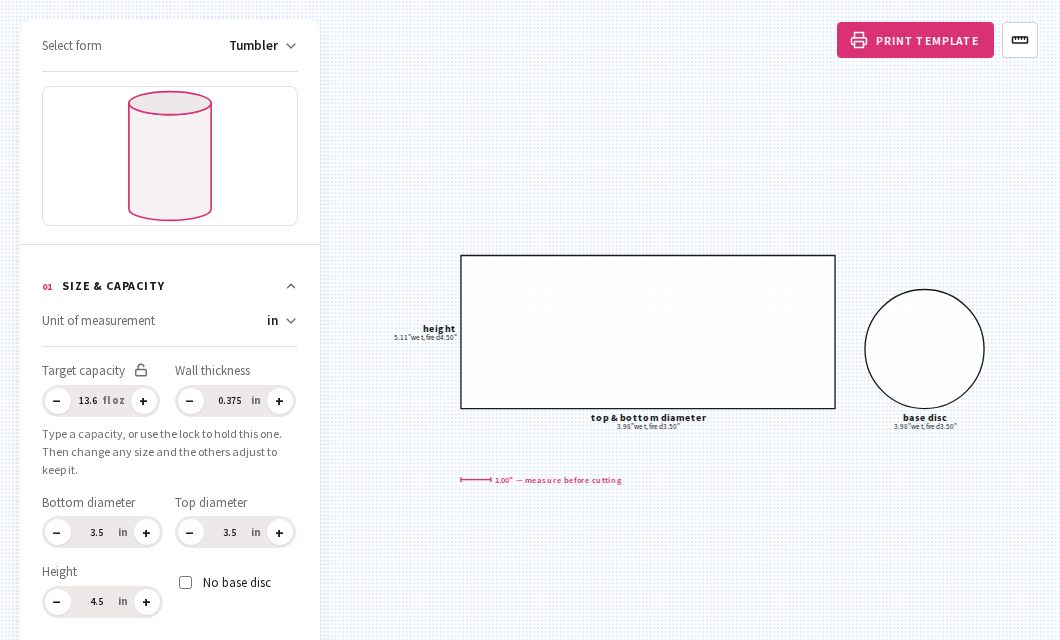The width and height of the screenshot is (1060, 640).
Task: Increase Height with plus icon
Action: (x=146, y=601)
